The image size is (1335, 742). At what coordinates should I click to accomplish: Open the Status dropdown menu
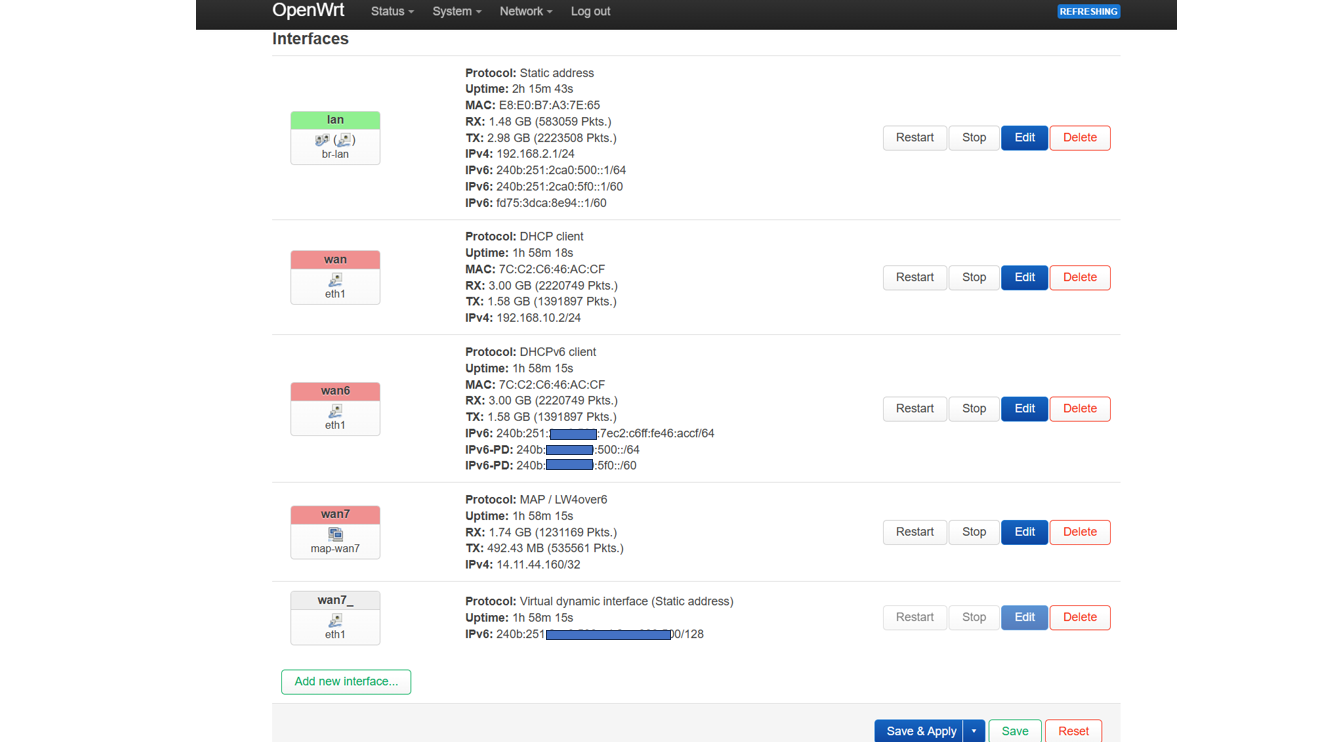tap(392, 12)
